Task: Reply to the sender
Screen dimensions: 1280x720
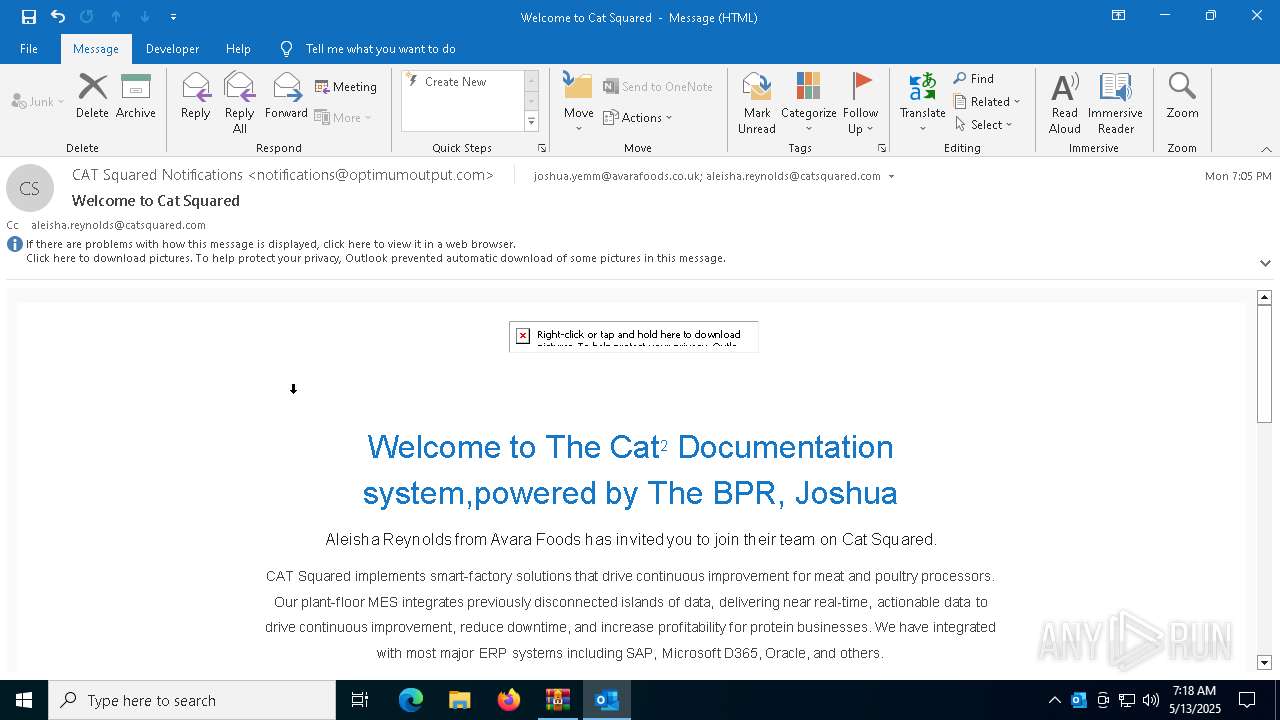Action: [x=196, y=96]
